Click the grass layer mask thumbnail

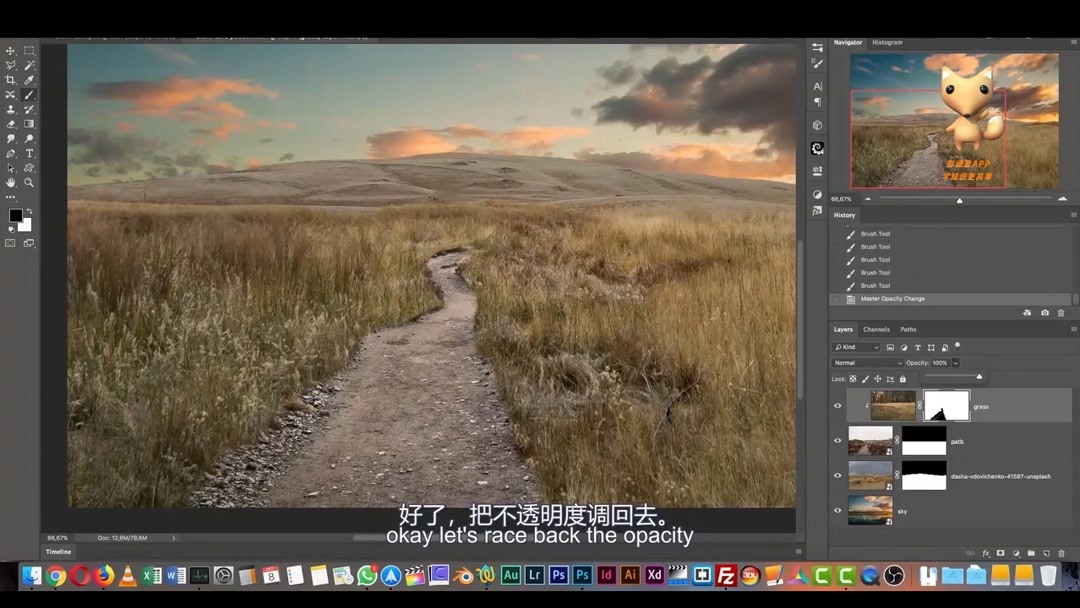[946, 405]
